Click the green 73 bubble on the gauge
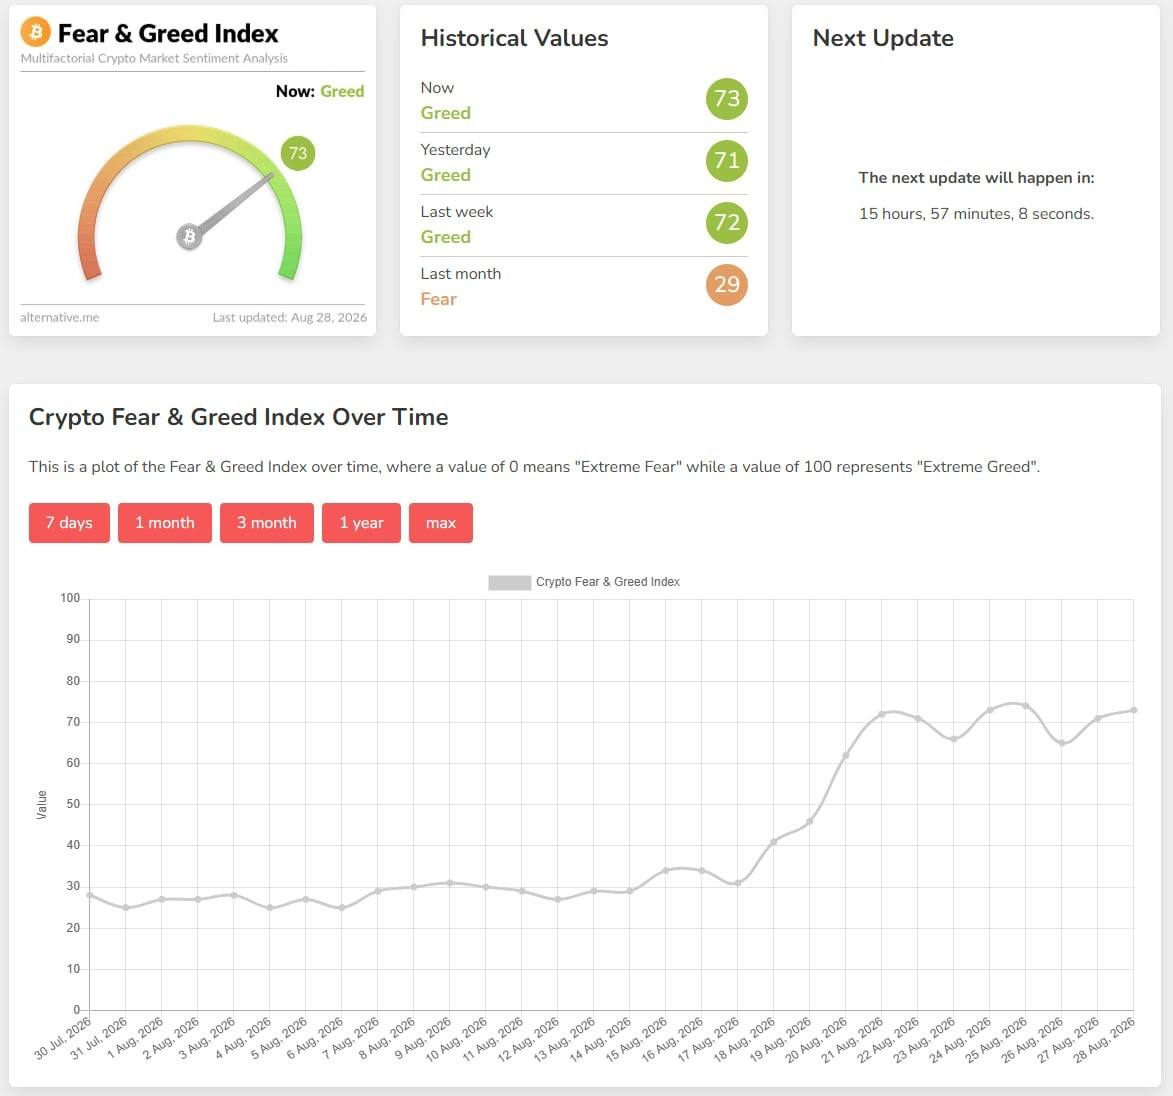This screenshot has width=1173, height=1096. tap(298, 153)
